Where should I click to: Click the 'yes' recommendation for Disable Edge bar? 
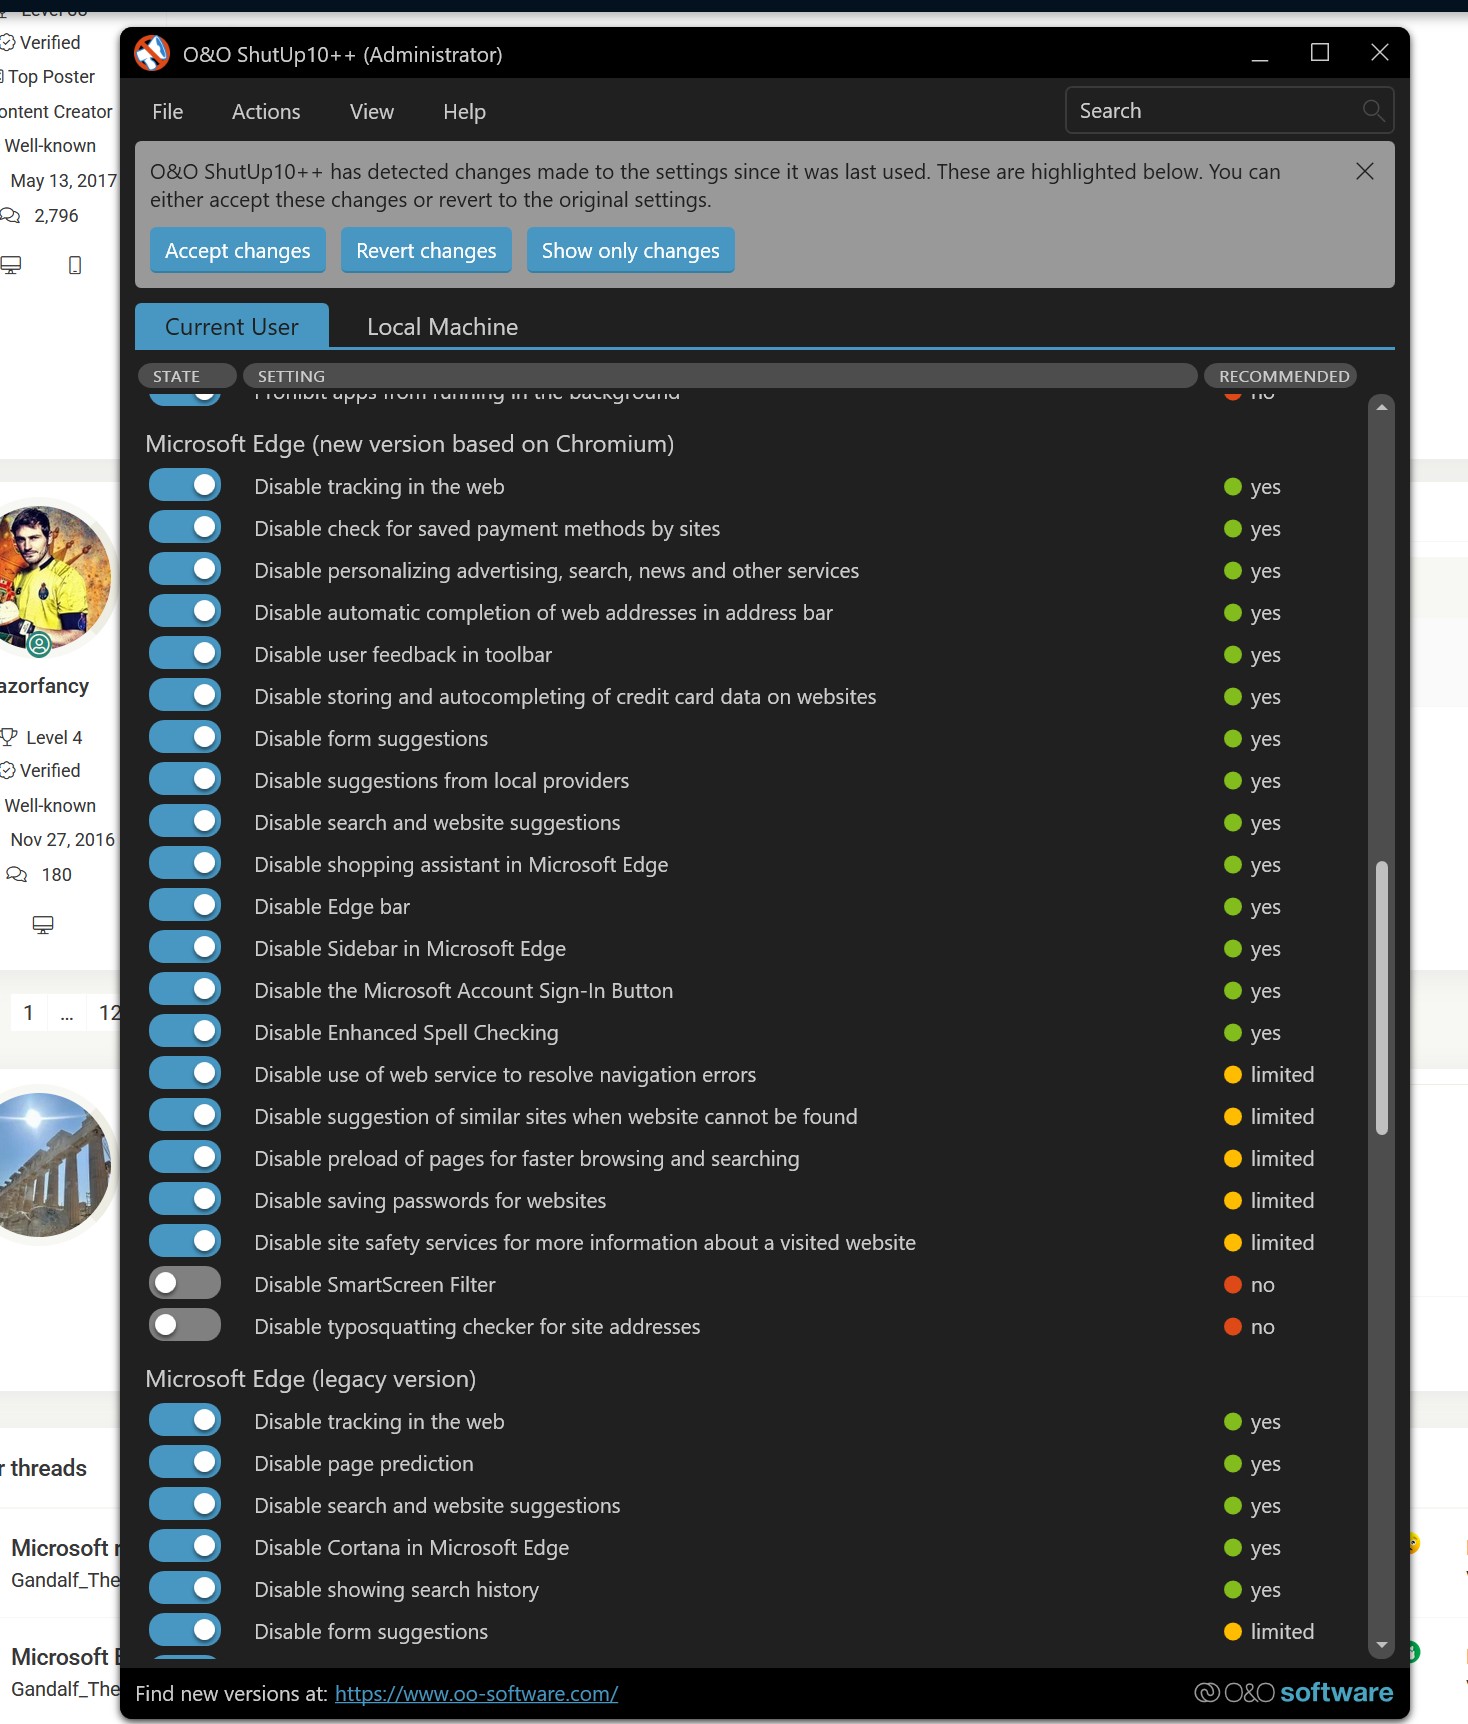1252,907
